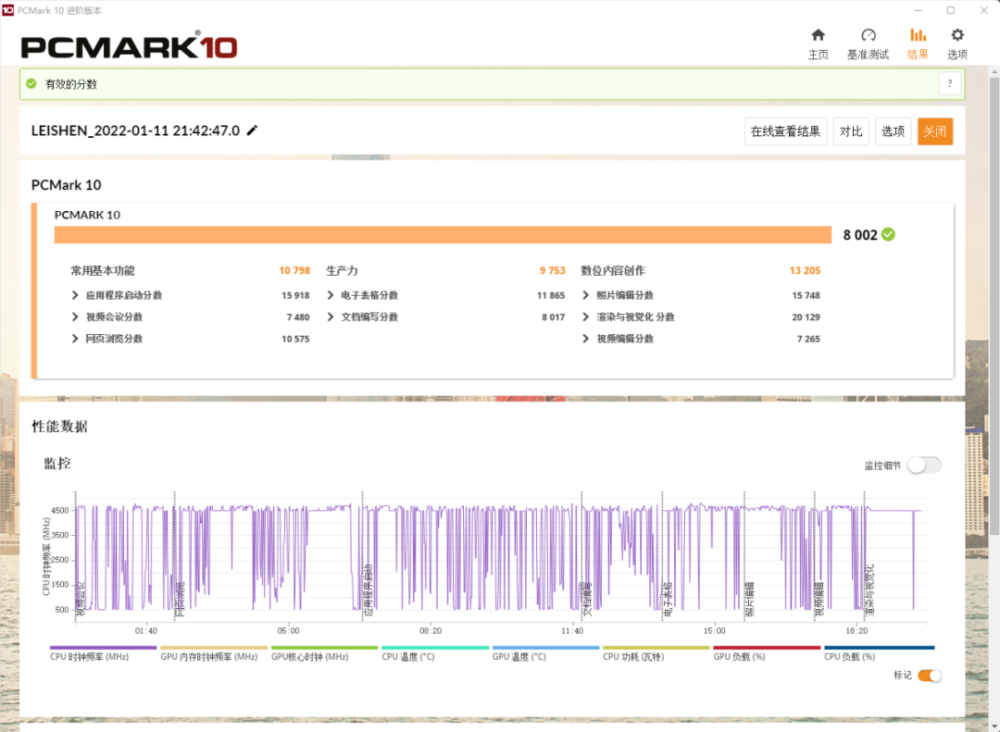
Task: Open the 基准测试 benchmark gauge icon
Action: [868, 35]
